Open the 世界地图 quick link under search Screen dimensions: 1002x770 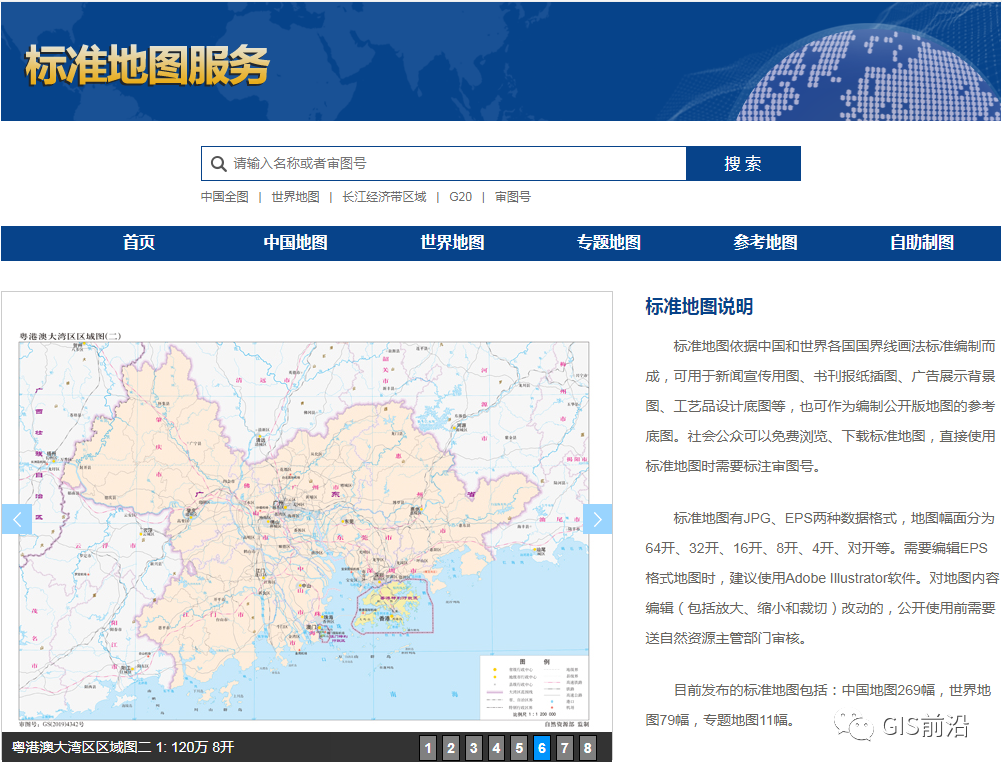click(x=295, y=197)
